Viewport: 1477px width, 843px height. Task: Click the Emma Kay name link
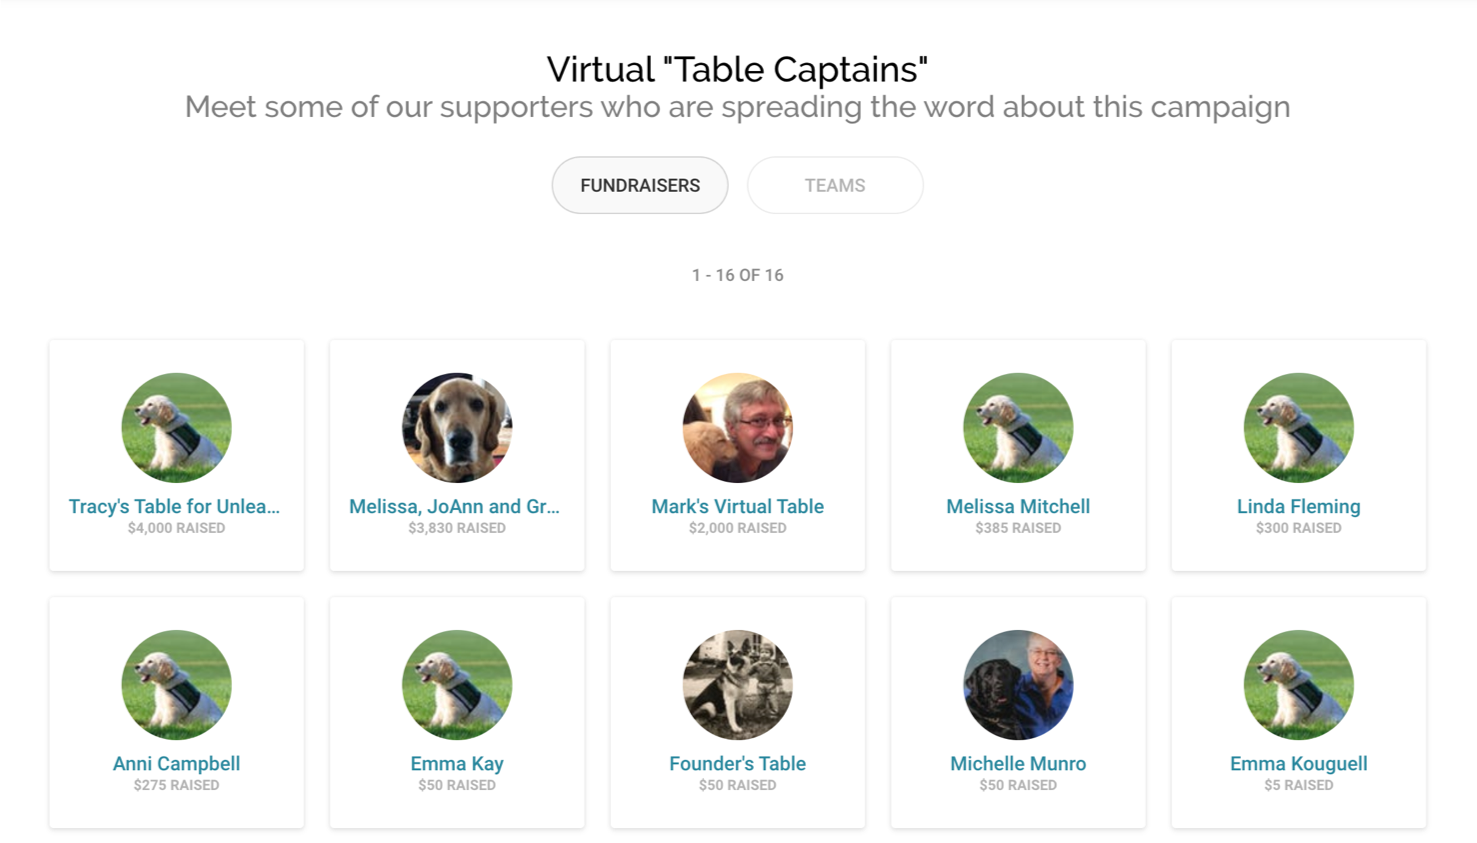[457, 764]
